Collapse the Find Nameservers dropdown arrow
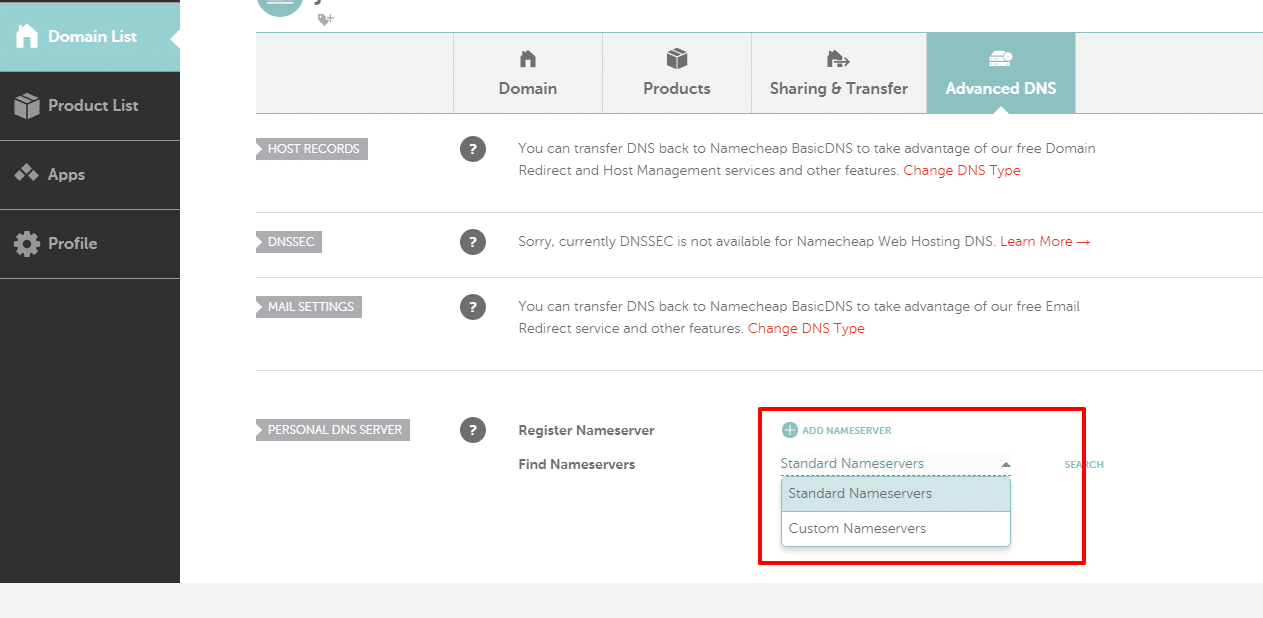 point(1005,465)
